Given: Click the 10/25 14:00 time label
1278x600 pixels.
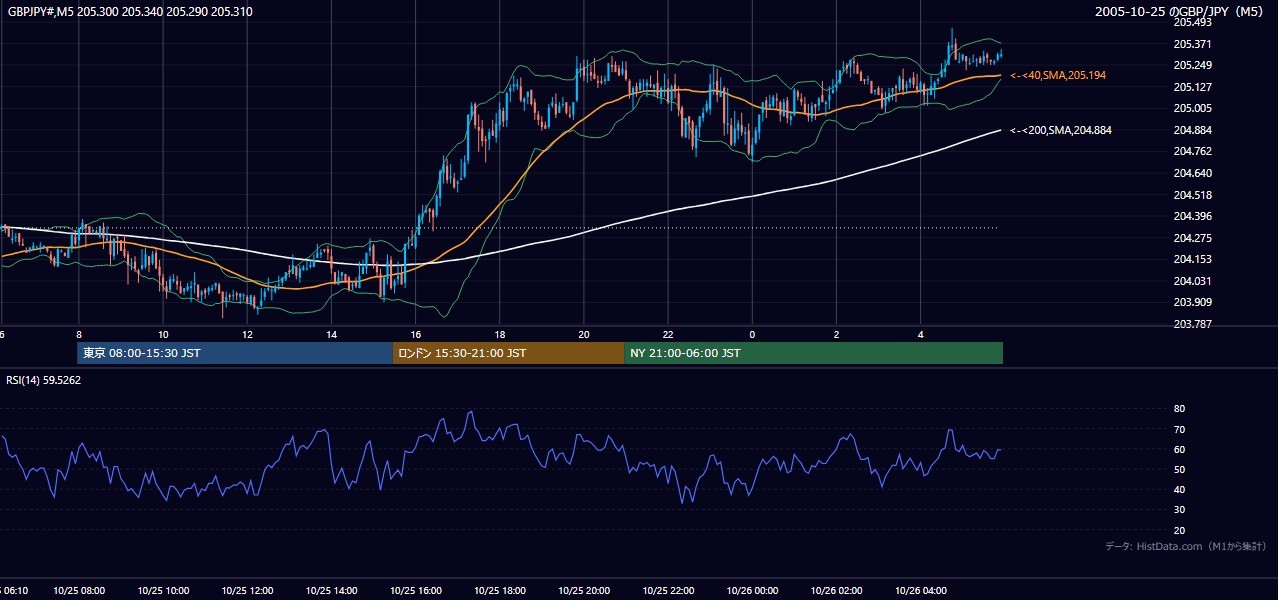Looking at the screenshot, I should (331, 591).
